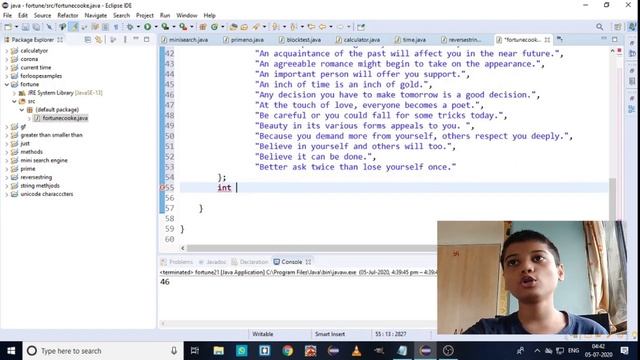Show hidden editor tabs list
This screenshot has width=640, height=360.
click(560, 39)
